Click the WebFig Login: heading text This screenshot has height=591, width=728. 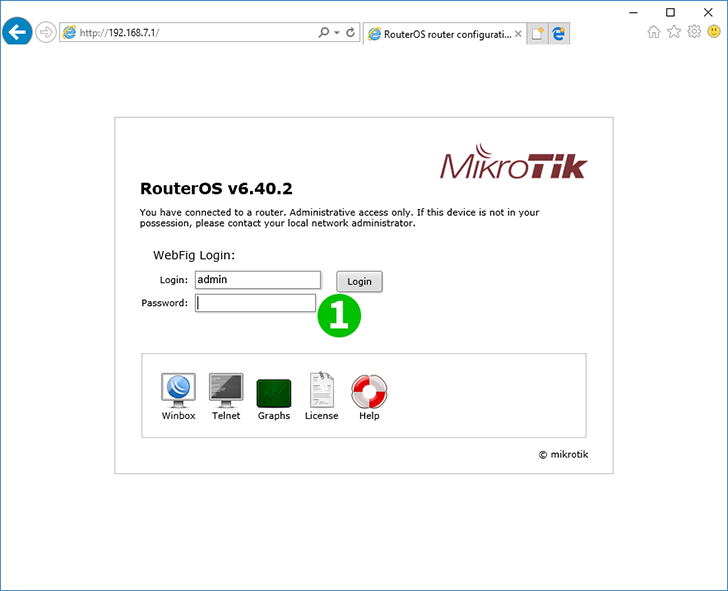pos(194,255)
